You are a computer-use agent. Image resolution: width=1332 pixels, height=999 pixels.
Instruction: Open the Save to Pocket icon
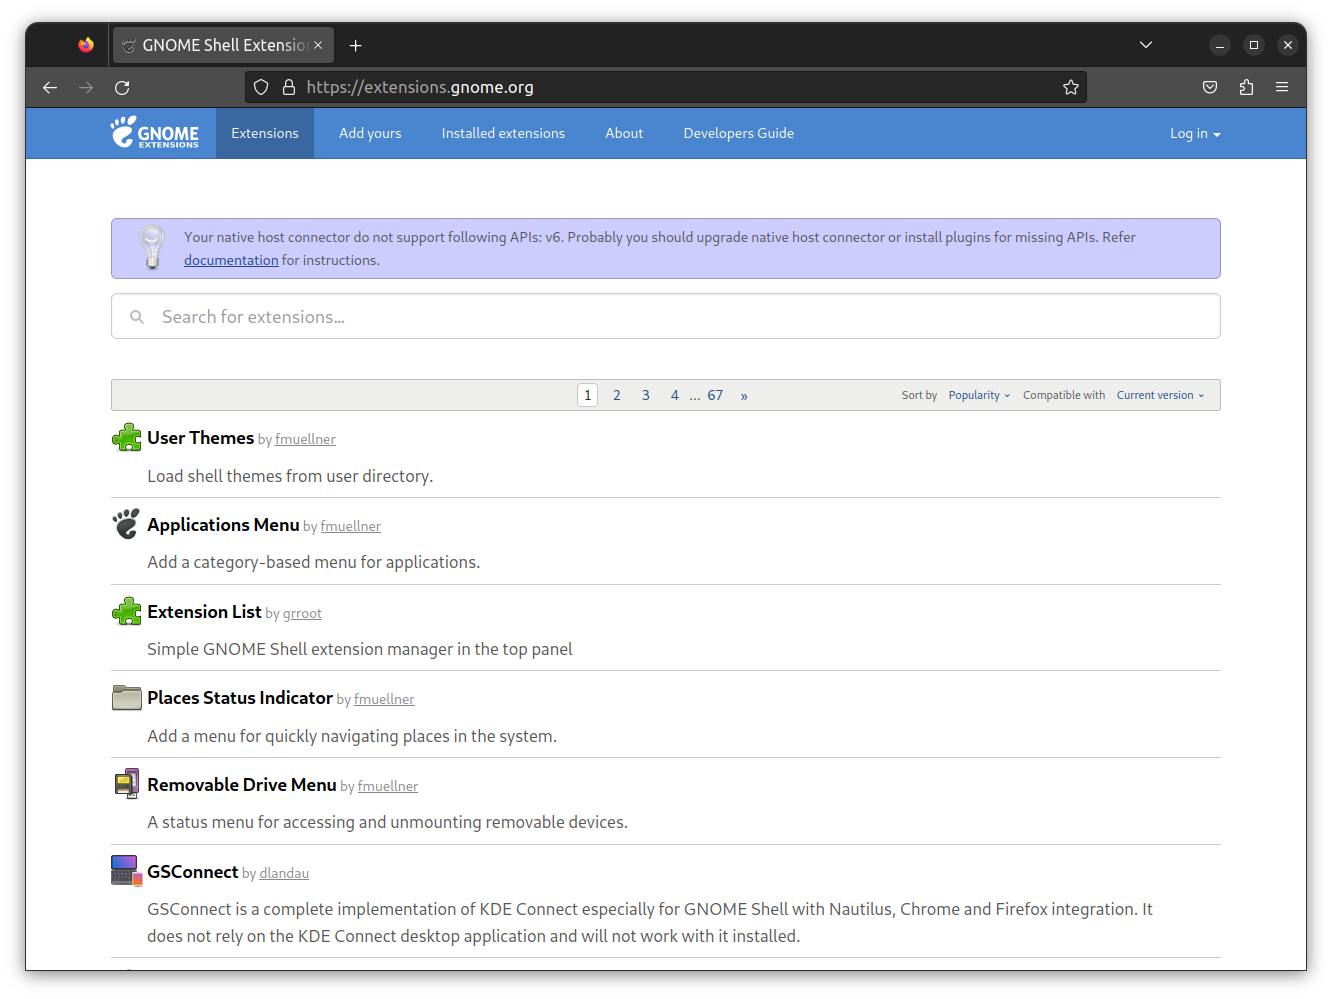[1210, 87]
